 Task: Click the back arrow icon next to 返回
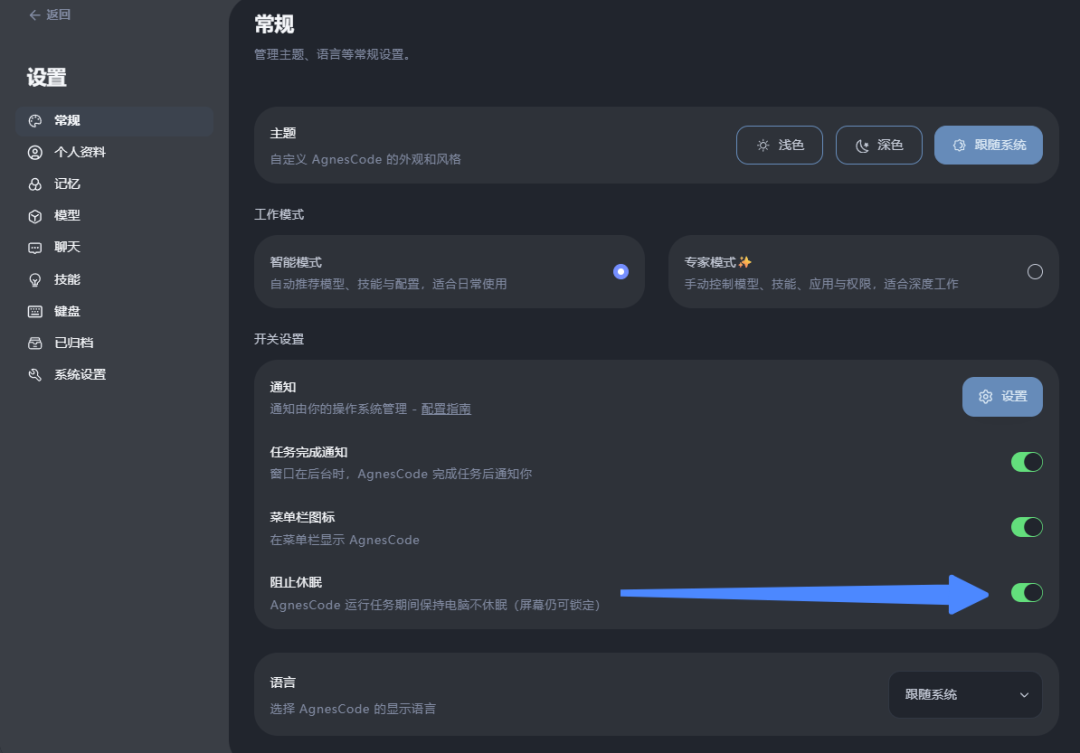[34, 14]
